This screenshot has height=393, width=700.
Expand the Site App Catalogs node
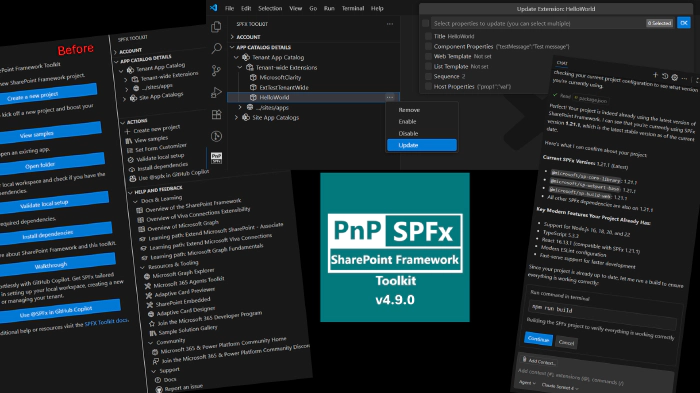236,117
